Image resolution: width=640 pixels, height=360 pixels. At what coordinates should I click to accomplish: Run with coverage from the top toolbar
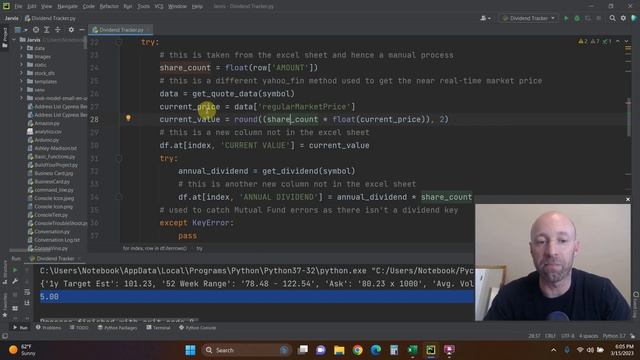[x=587, y=18]
